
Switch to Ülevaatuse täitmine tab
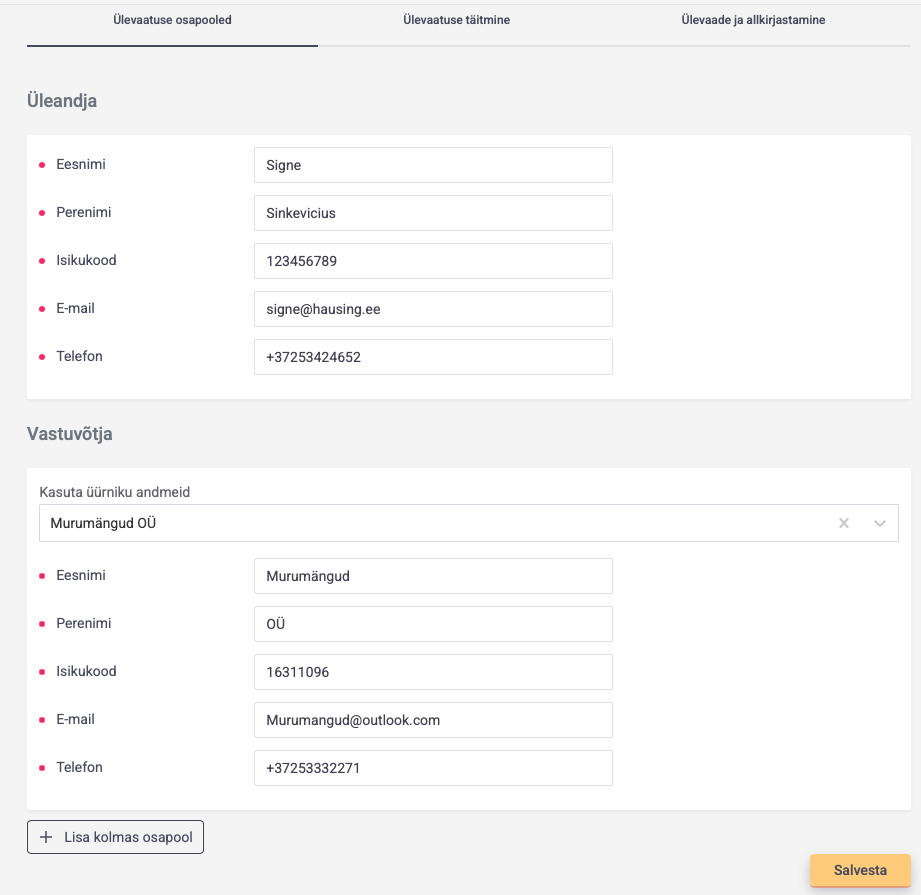coord(456,20)
